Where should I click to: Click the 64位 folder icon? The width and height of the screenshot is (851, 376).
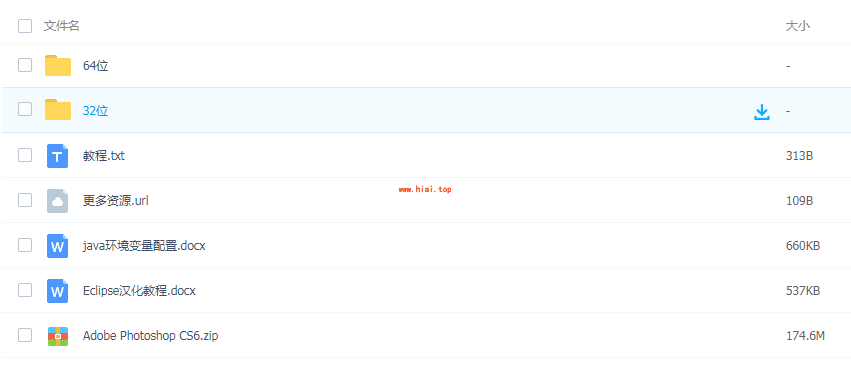pyautogui.click(x=58, y=66)
